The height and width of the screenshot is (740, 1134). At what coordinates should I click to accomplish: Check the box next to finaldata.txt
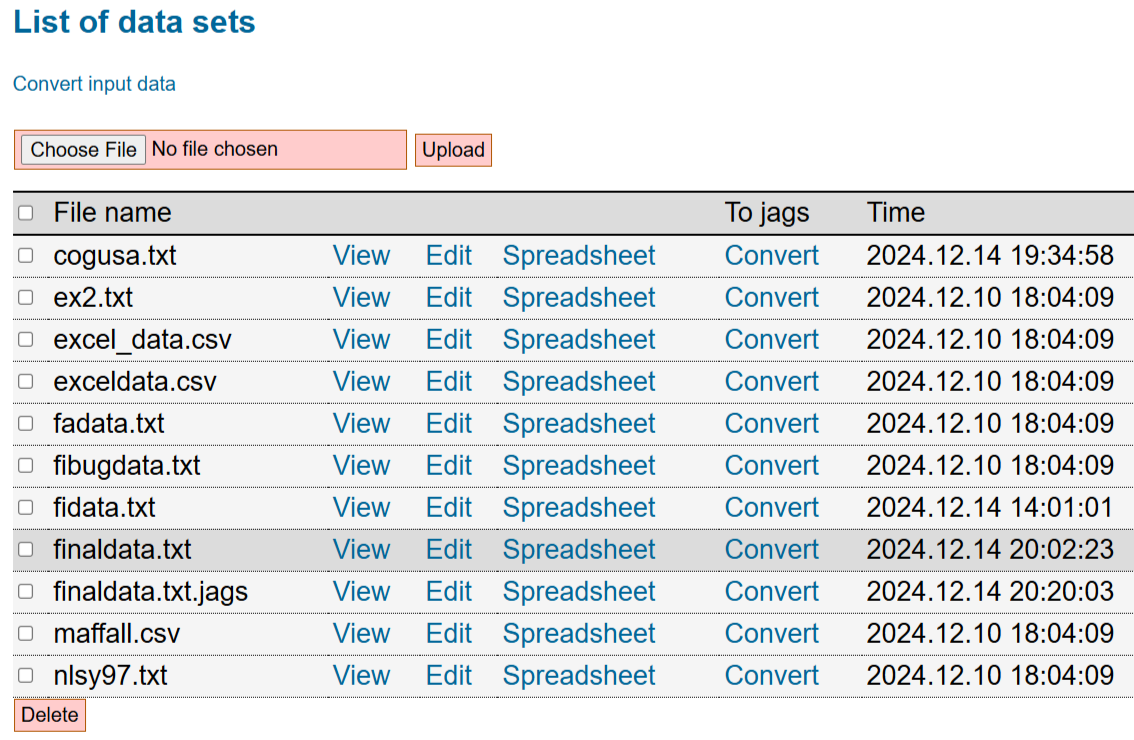[x=26, y=550]
